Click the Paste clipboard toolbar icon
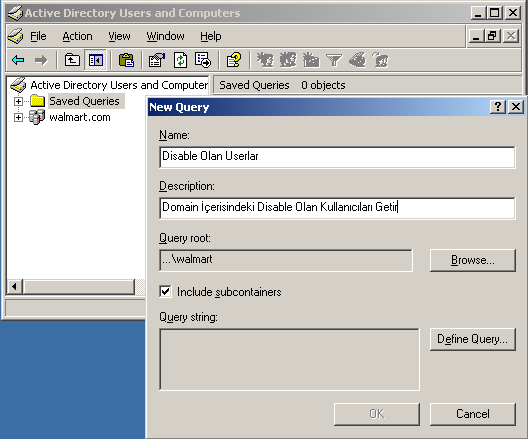 126,60
